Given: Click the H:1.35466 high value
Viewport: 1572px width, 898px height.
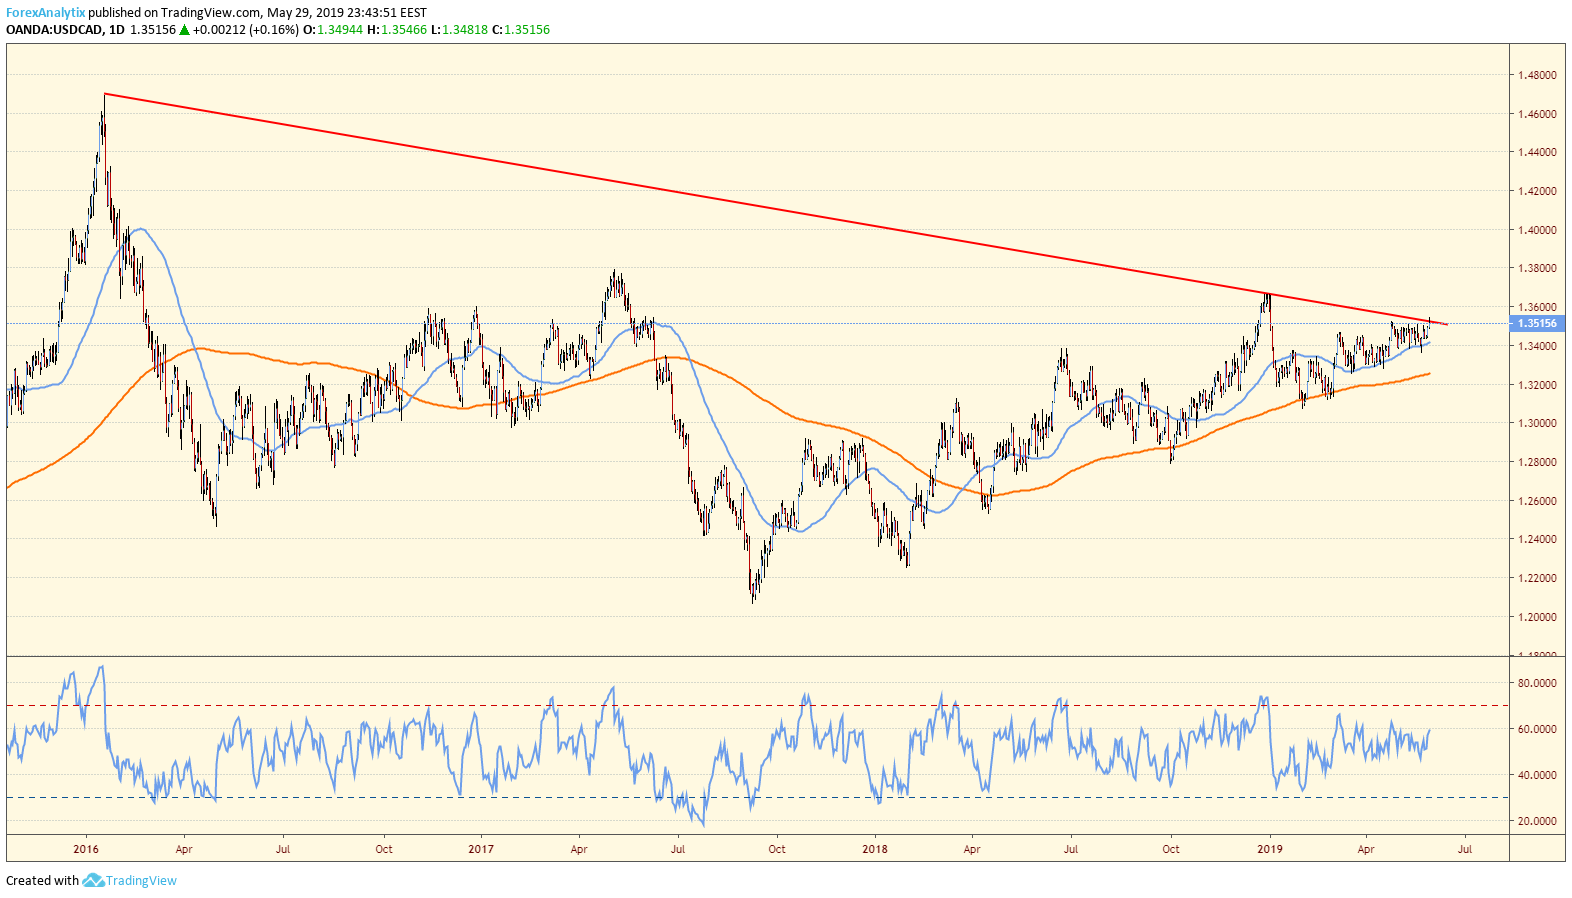Looking at the screenshot, I should 397,30.
